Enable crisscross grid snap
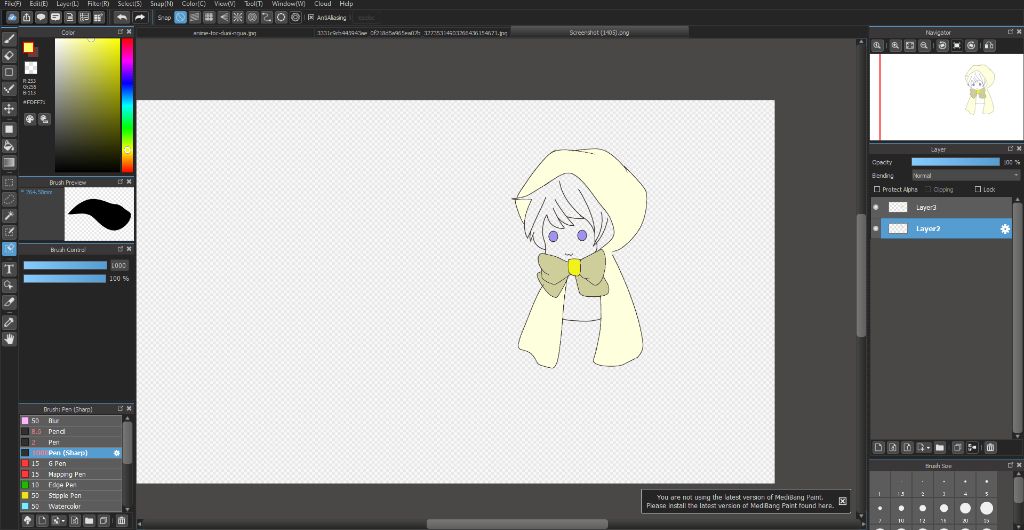 coord(209,18)
